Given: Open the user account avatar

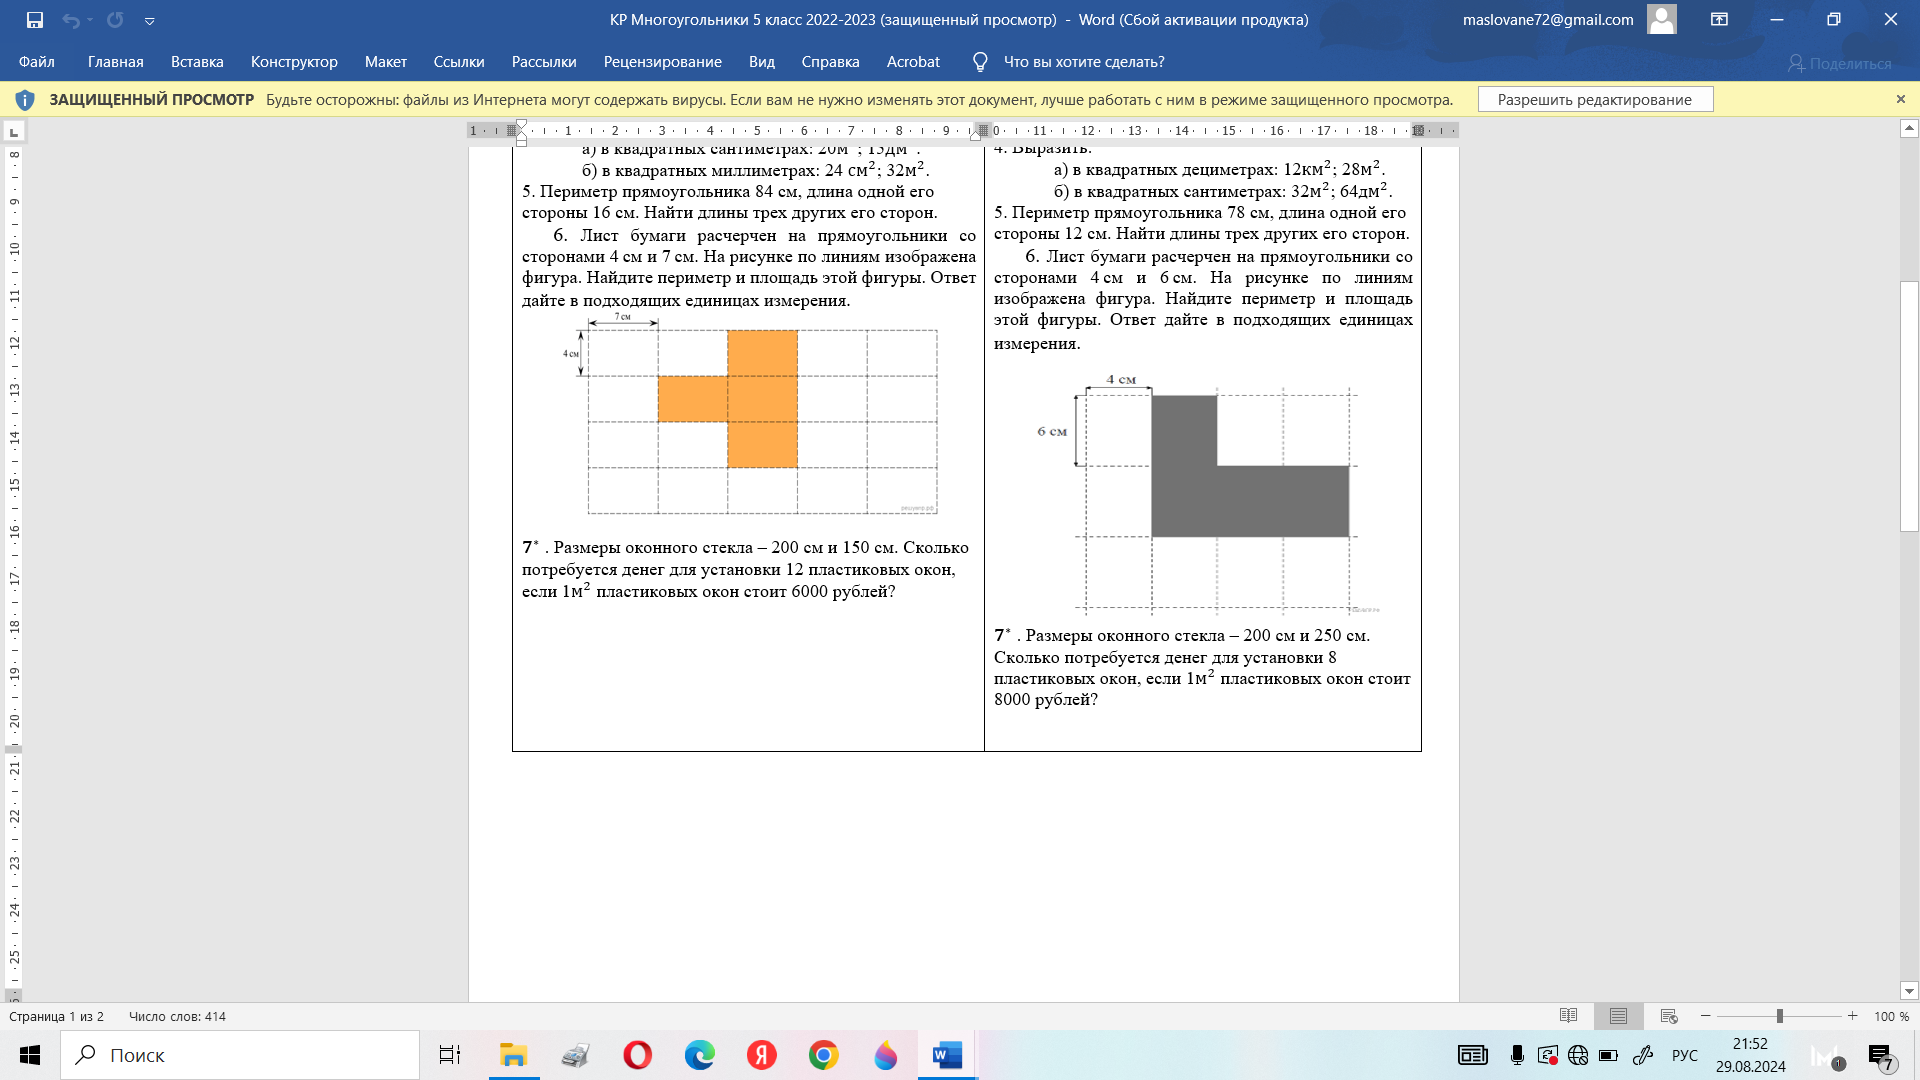Looking at the screenshot, I should (1662, 19).
